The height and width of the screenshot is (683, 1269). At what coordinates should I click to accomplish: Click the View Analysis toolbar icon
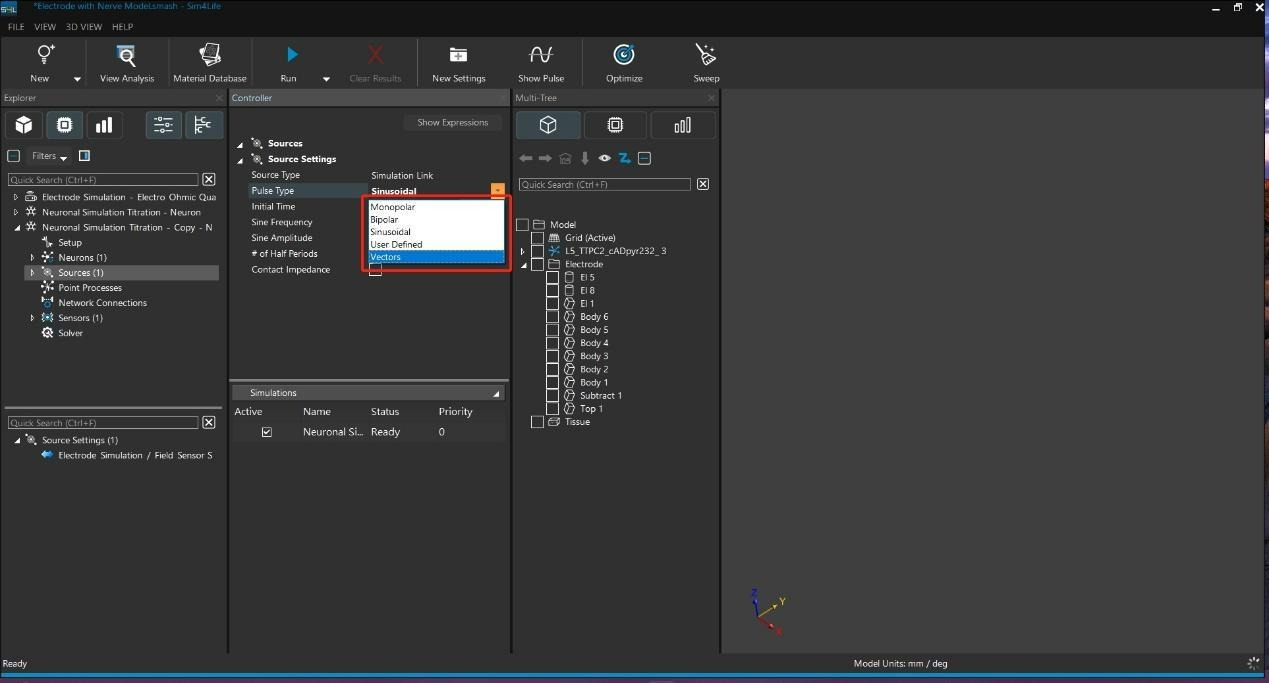126,55
